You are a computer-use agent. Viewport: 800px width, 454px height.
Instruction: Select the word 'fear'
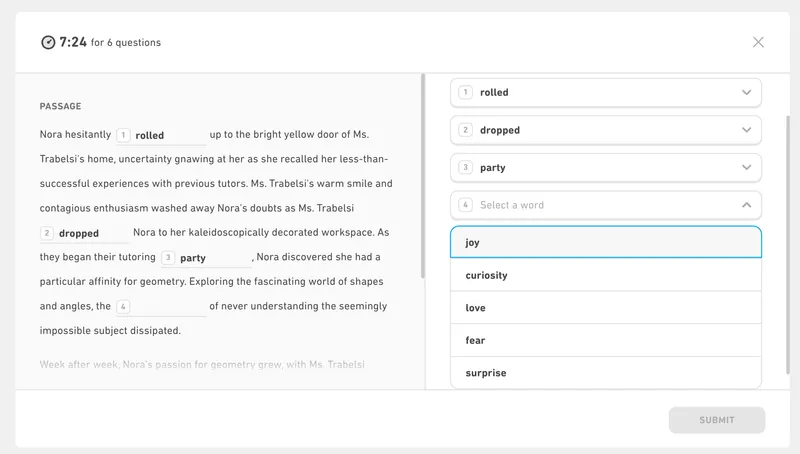[x=605, y=340]
